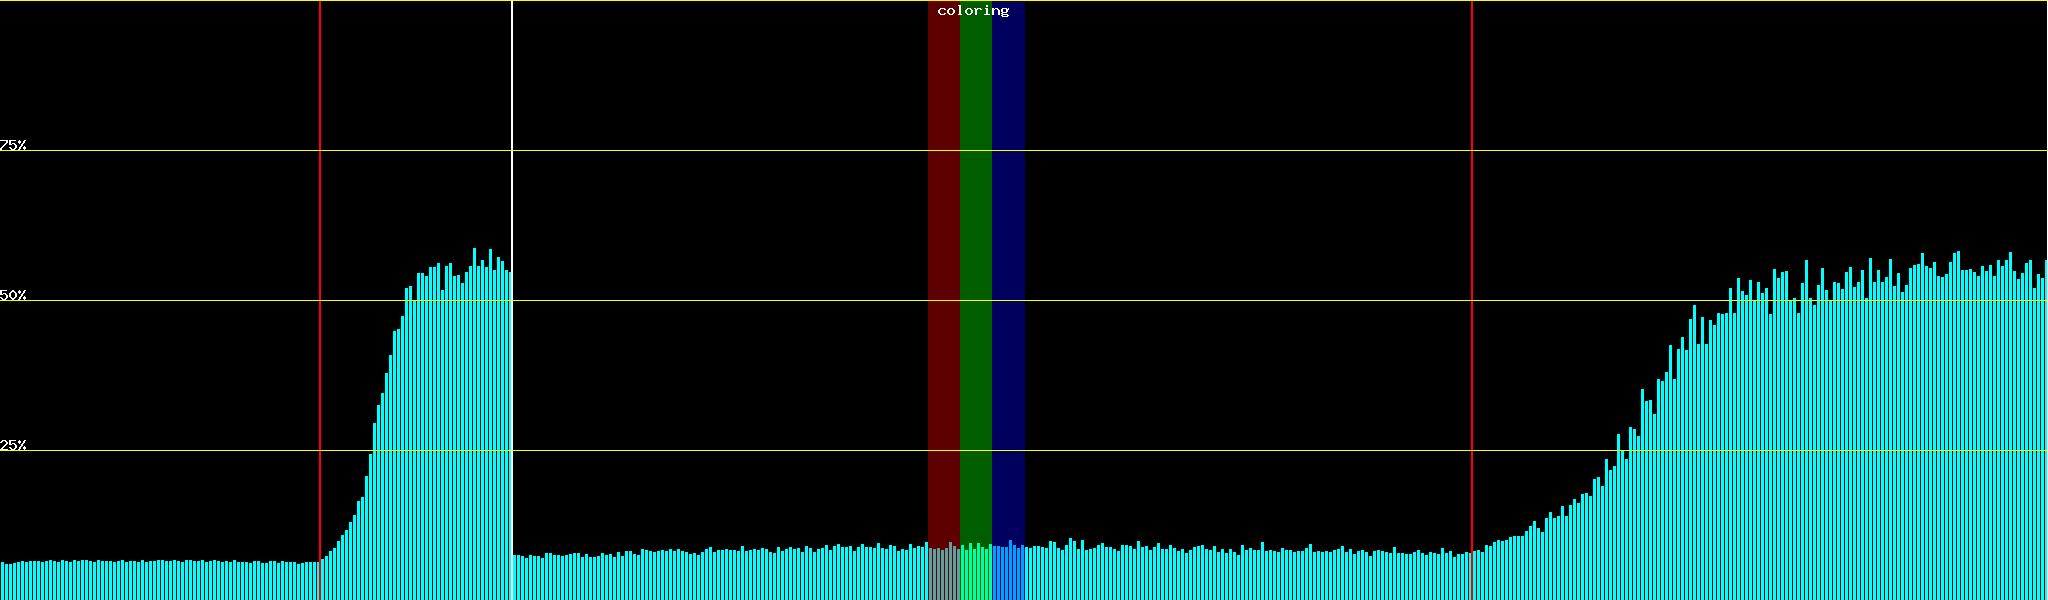Pick the bright blue bars under blue band

[1008, 574]
